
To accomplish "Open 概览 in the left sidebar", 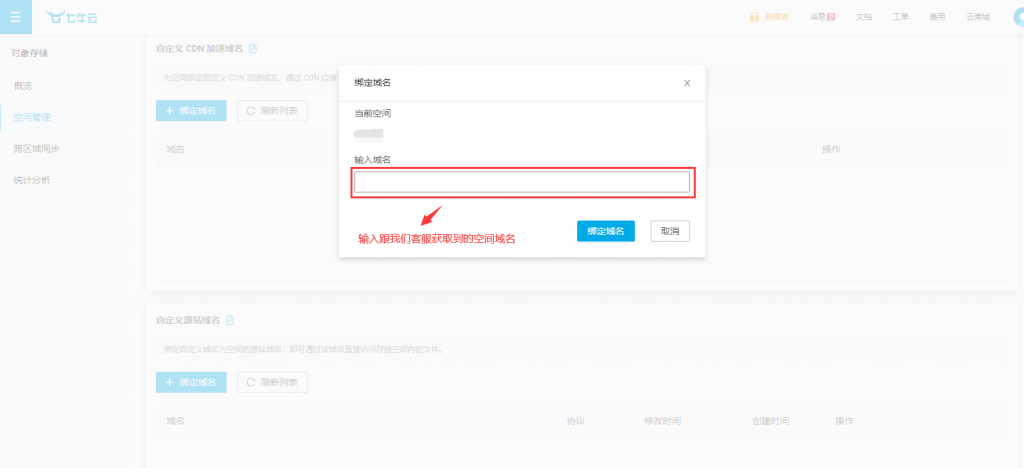I will click(x=23, y=85).
